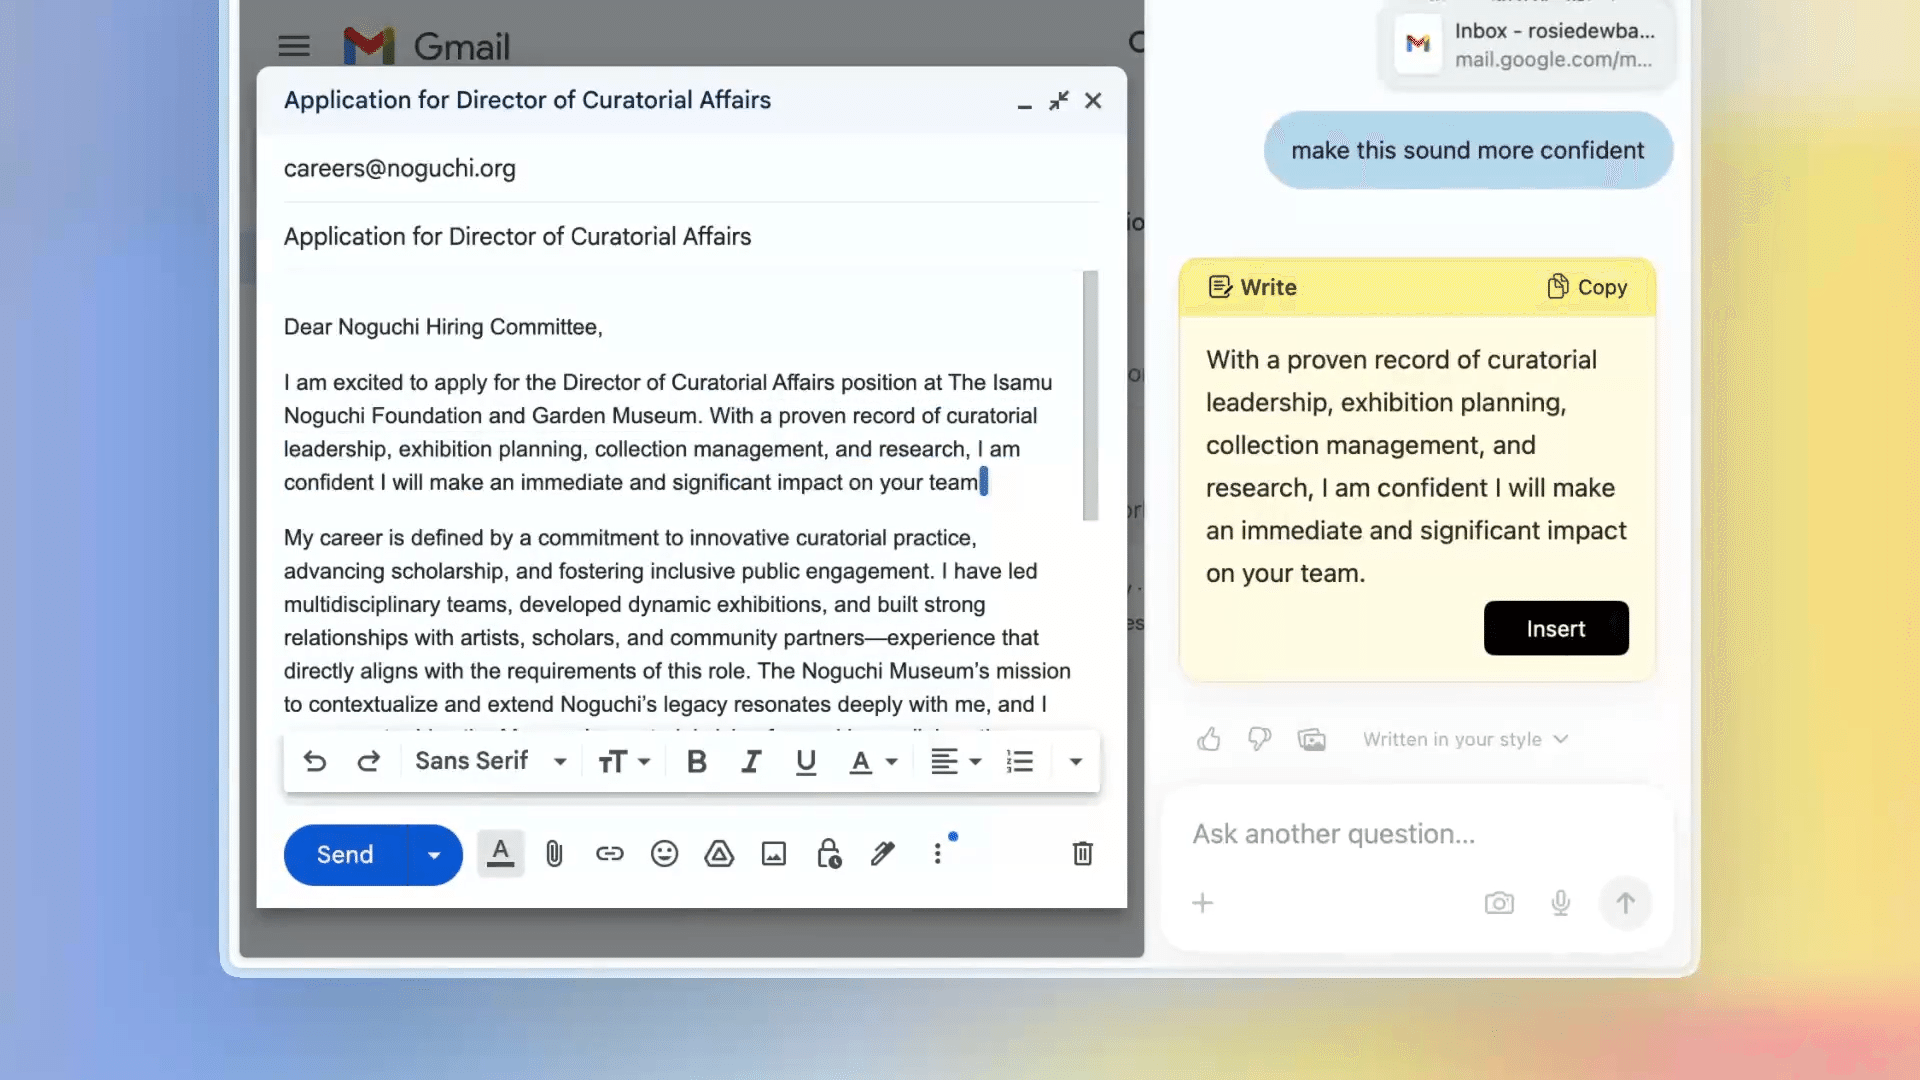This screenshot has width=1920, height=1080.
Task: Toggle confidential mode lock icon
Action: tap(828, 854)
